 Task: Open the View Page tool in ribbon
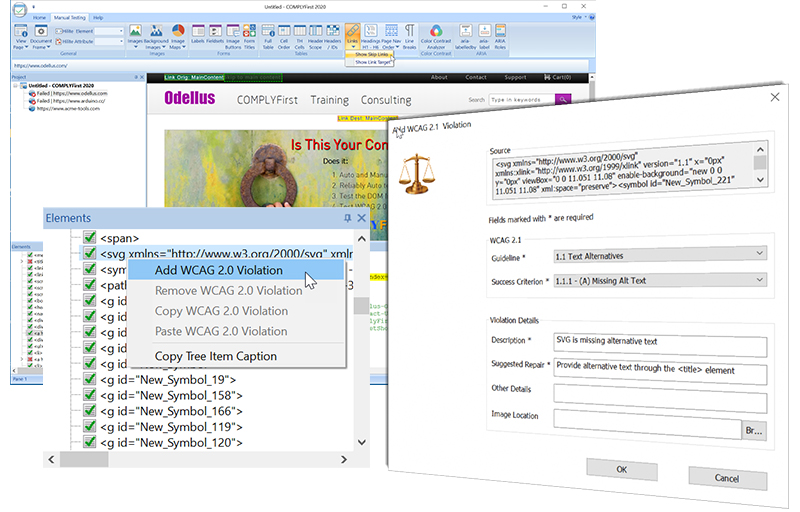pos(20,36)
